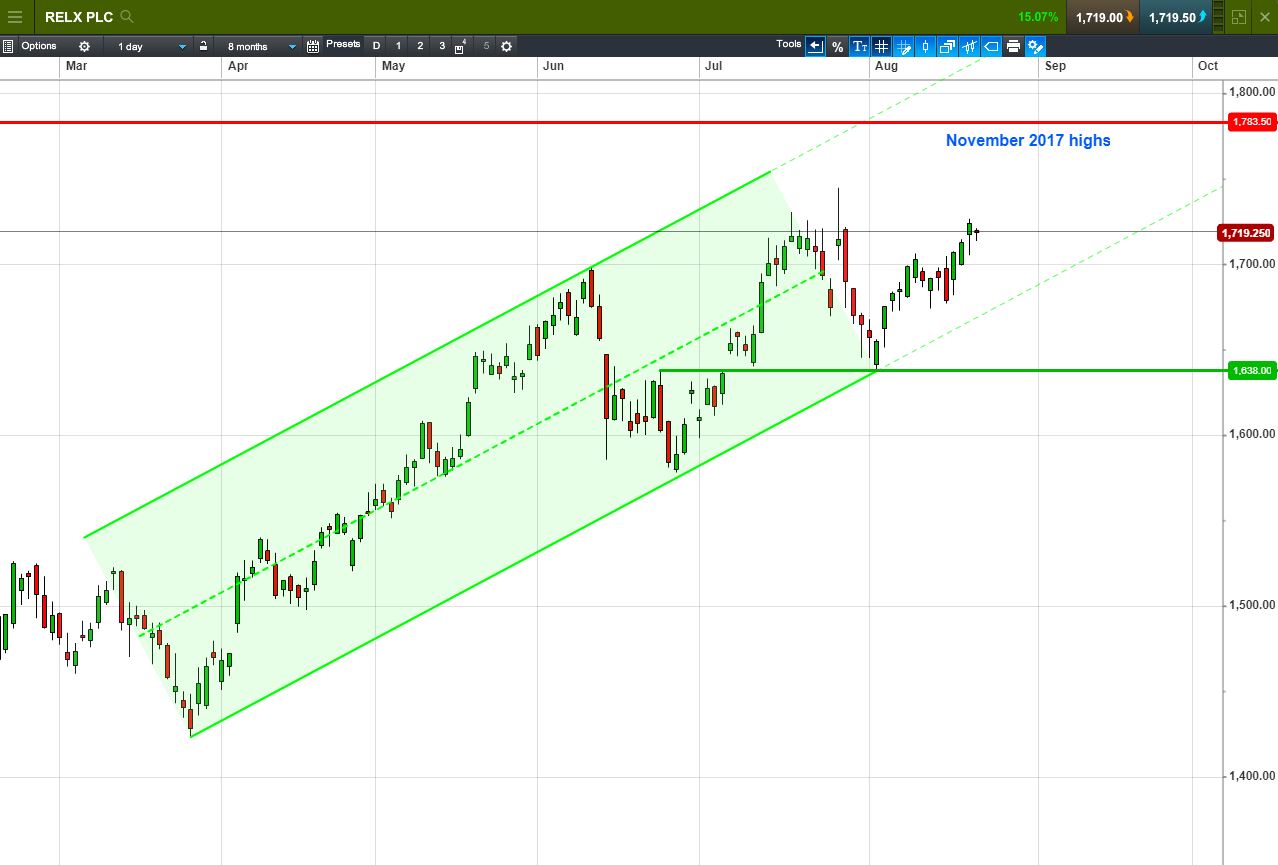This screenshot has width=1278, height=865.
Task: Open drawing settings gear-pencil icon
Action: click(x=1035, y=46)
